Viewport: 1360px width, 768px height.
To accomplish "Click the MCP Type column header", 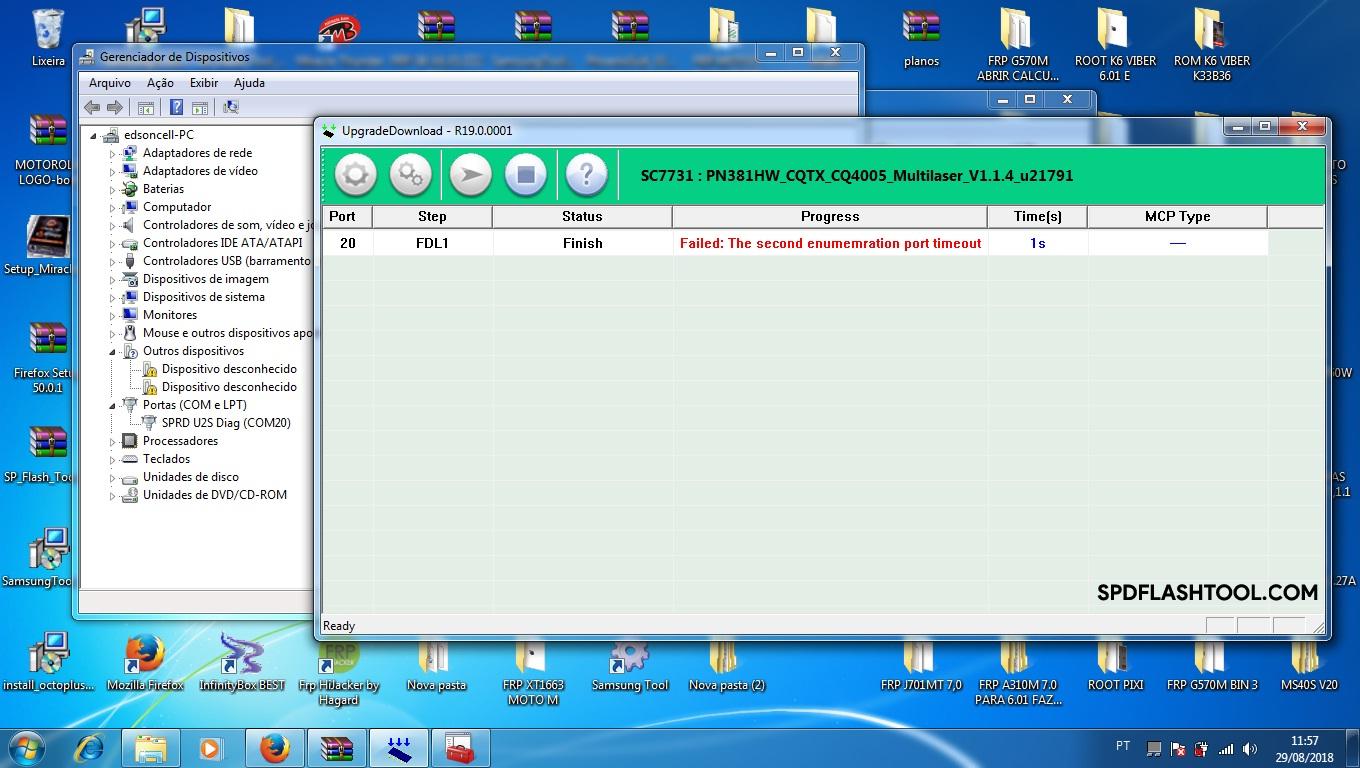I will [x=1177, y=216].
